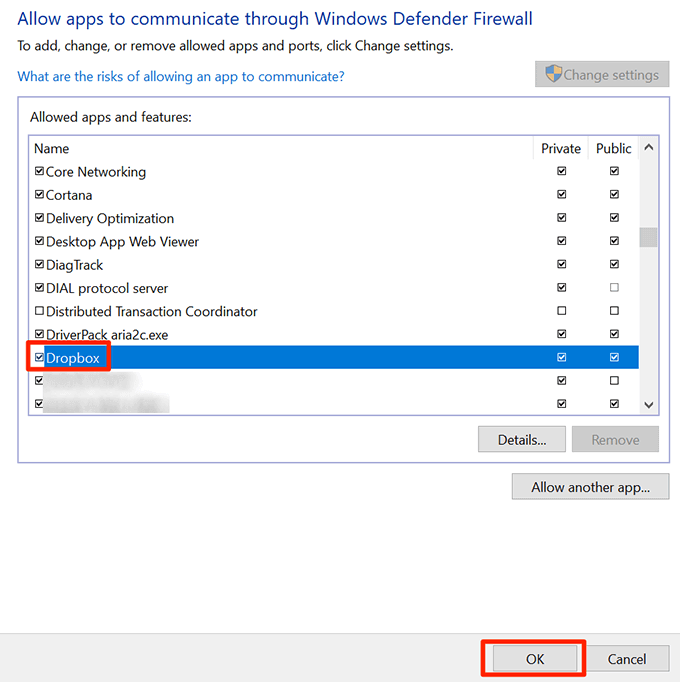Toggle DIAL protocol server name checkbox
680x682 pixels.
(39, 288)
